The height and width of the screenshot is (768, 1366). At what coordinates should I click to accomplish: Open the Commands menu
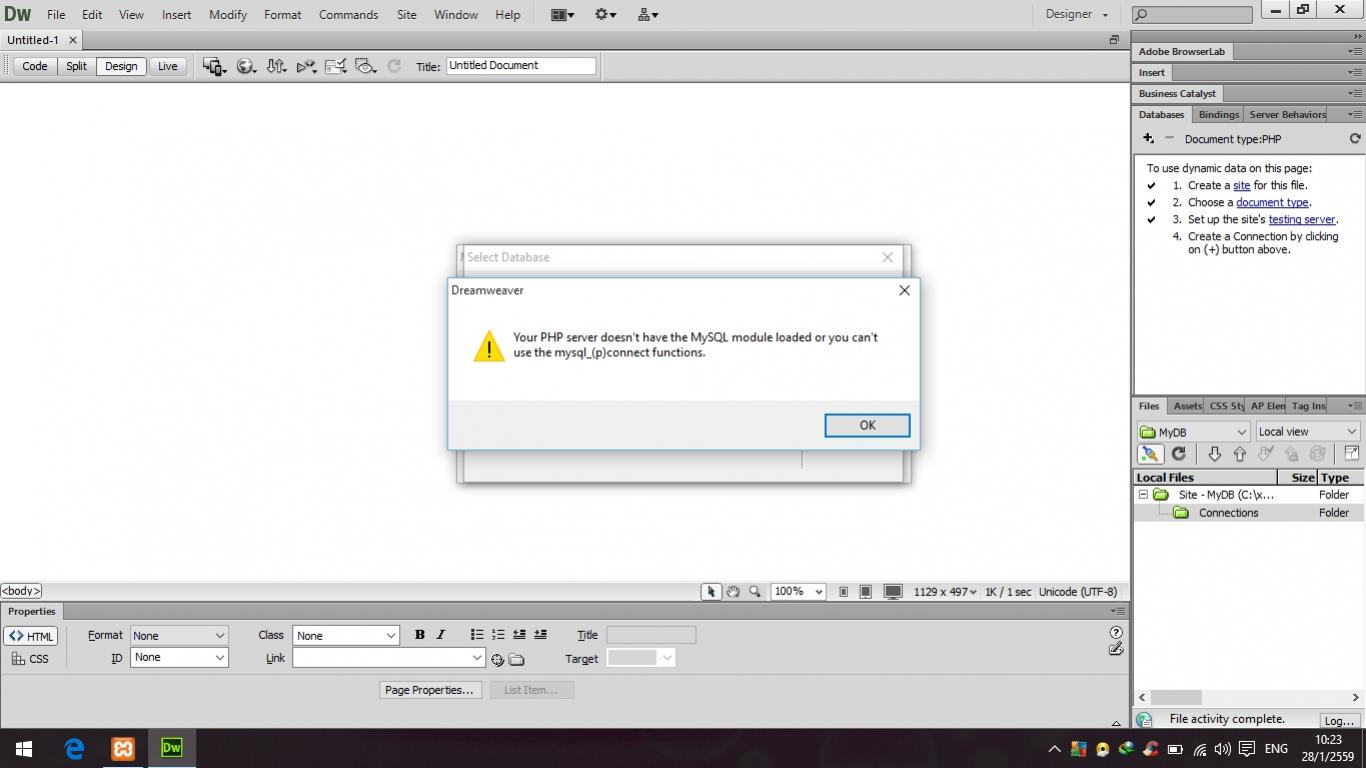348,15
